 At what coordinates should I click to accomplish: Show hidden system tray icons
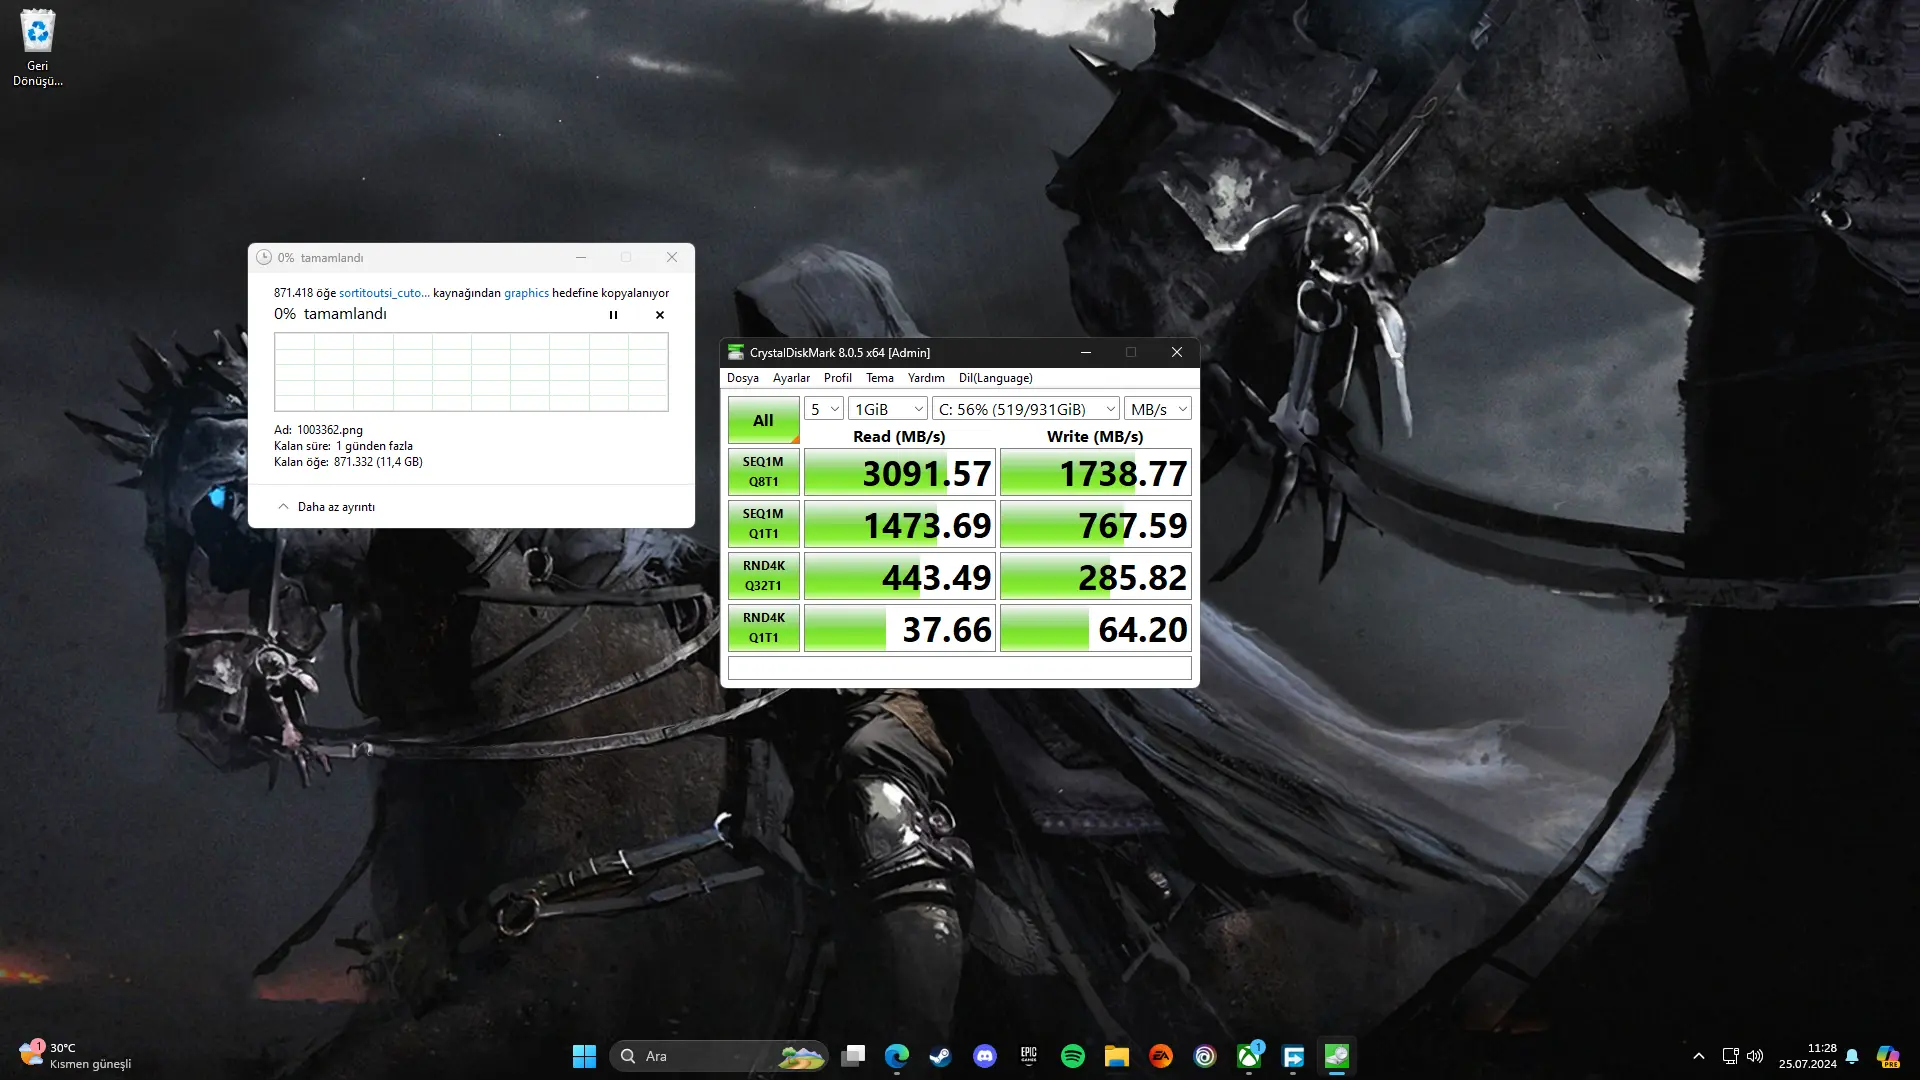point(1698,1056)
